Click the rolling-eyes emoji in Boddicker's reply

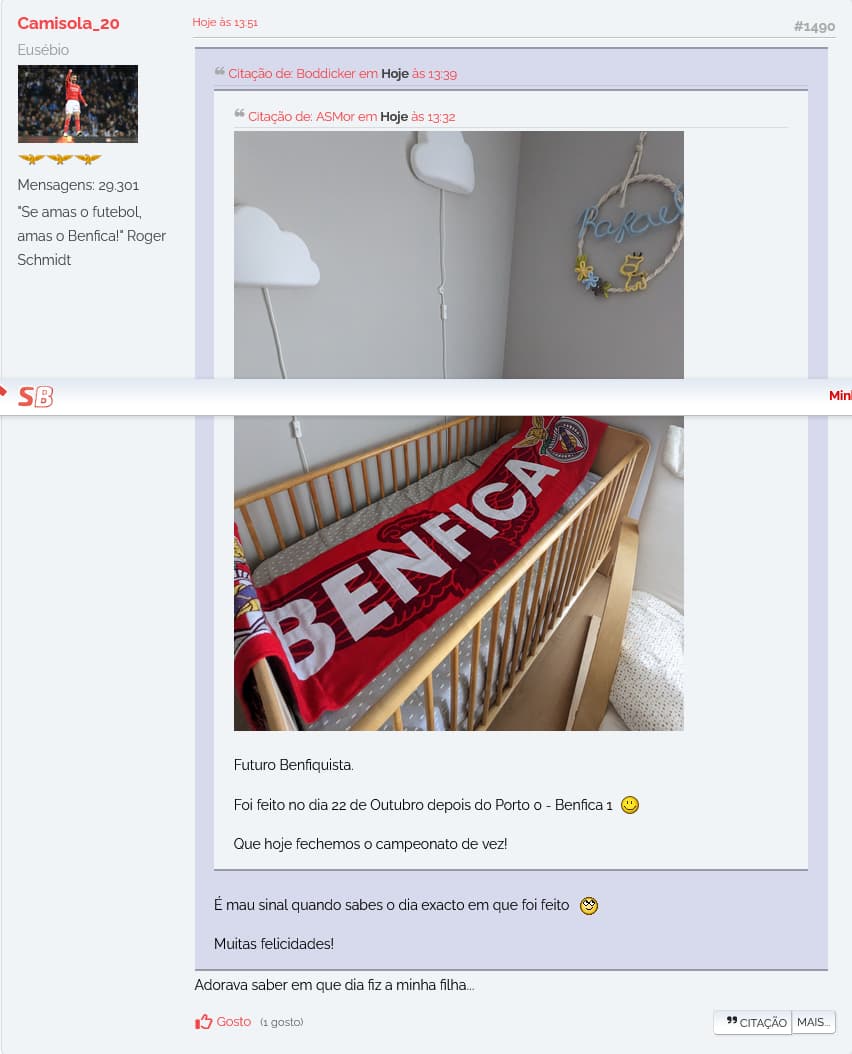(588, 905)
